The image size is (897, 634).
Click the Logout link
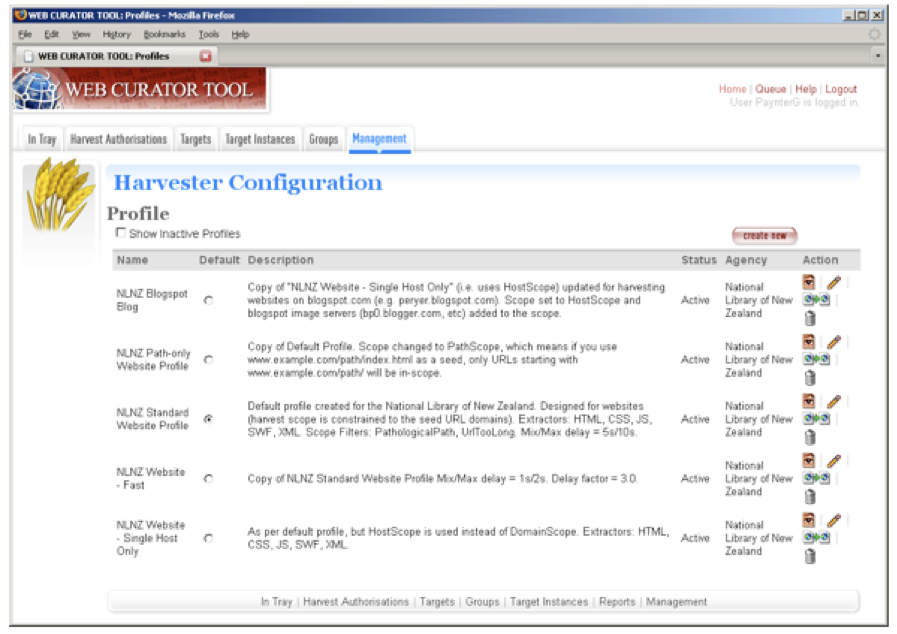[840, 89]
